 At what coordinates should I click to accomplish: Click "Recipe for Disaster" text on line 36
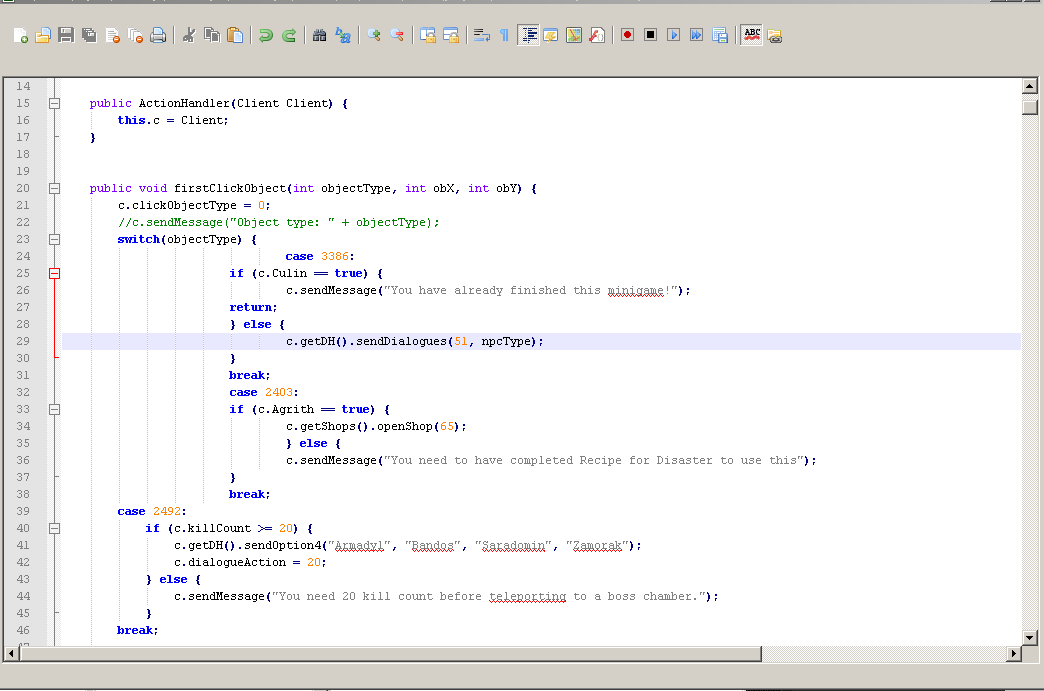tap(646, 460)
